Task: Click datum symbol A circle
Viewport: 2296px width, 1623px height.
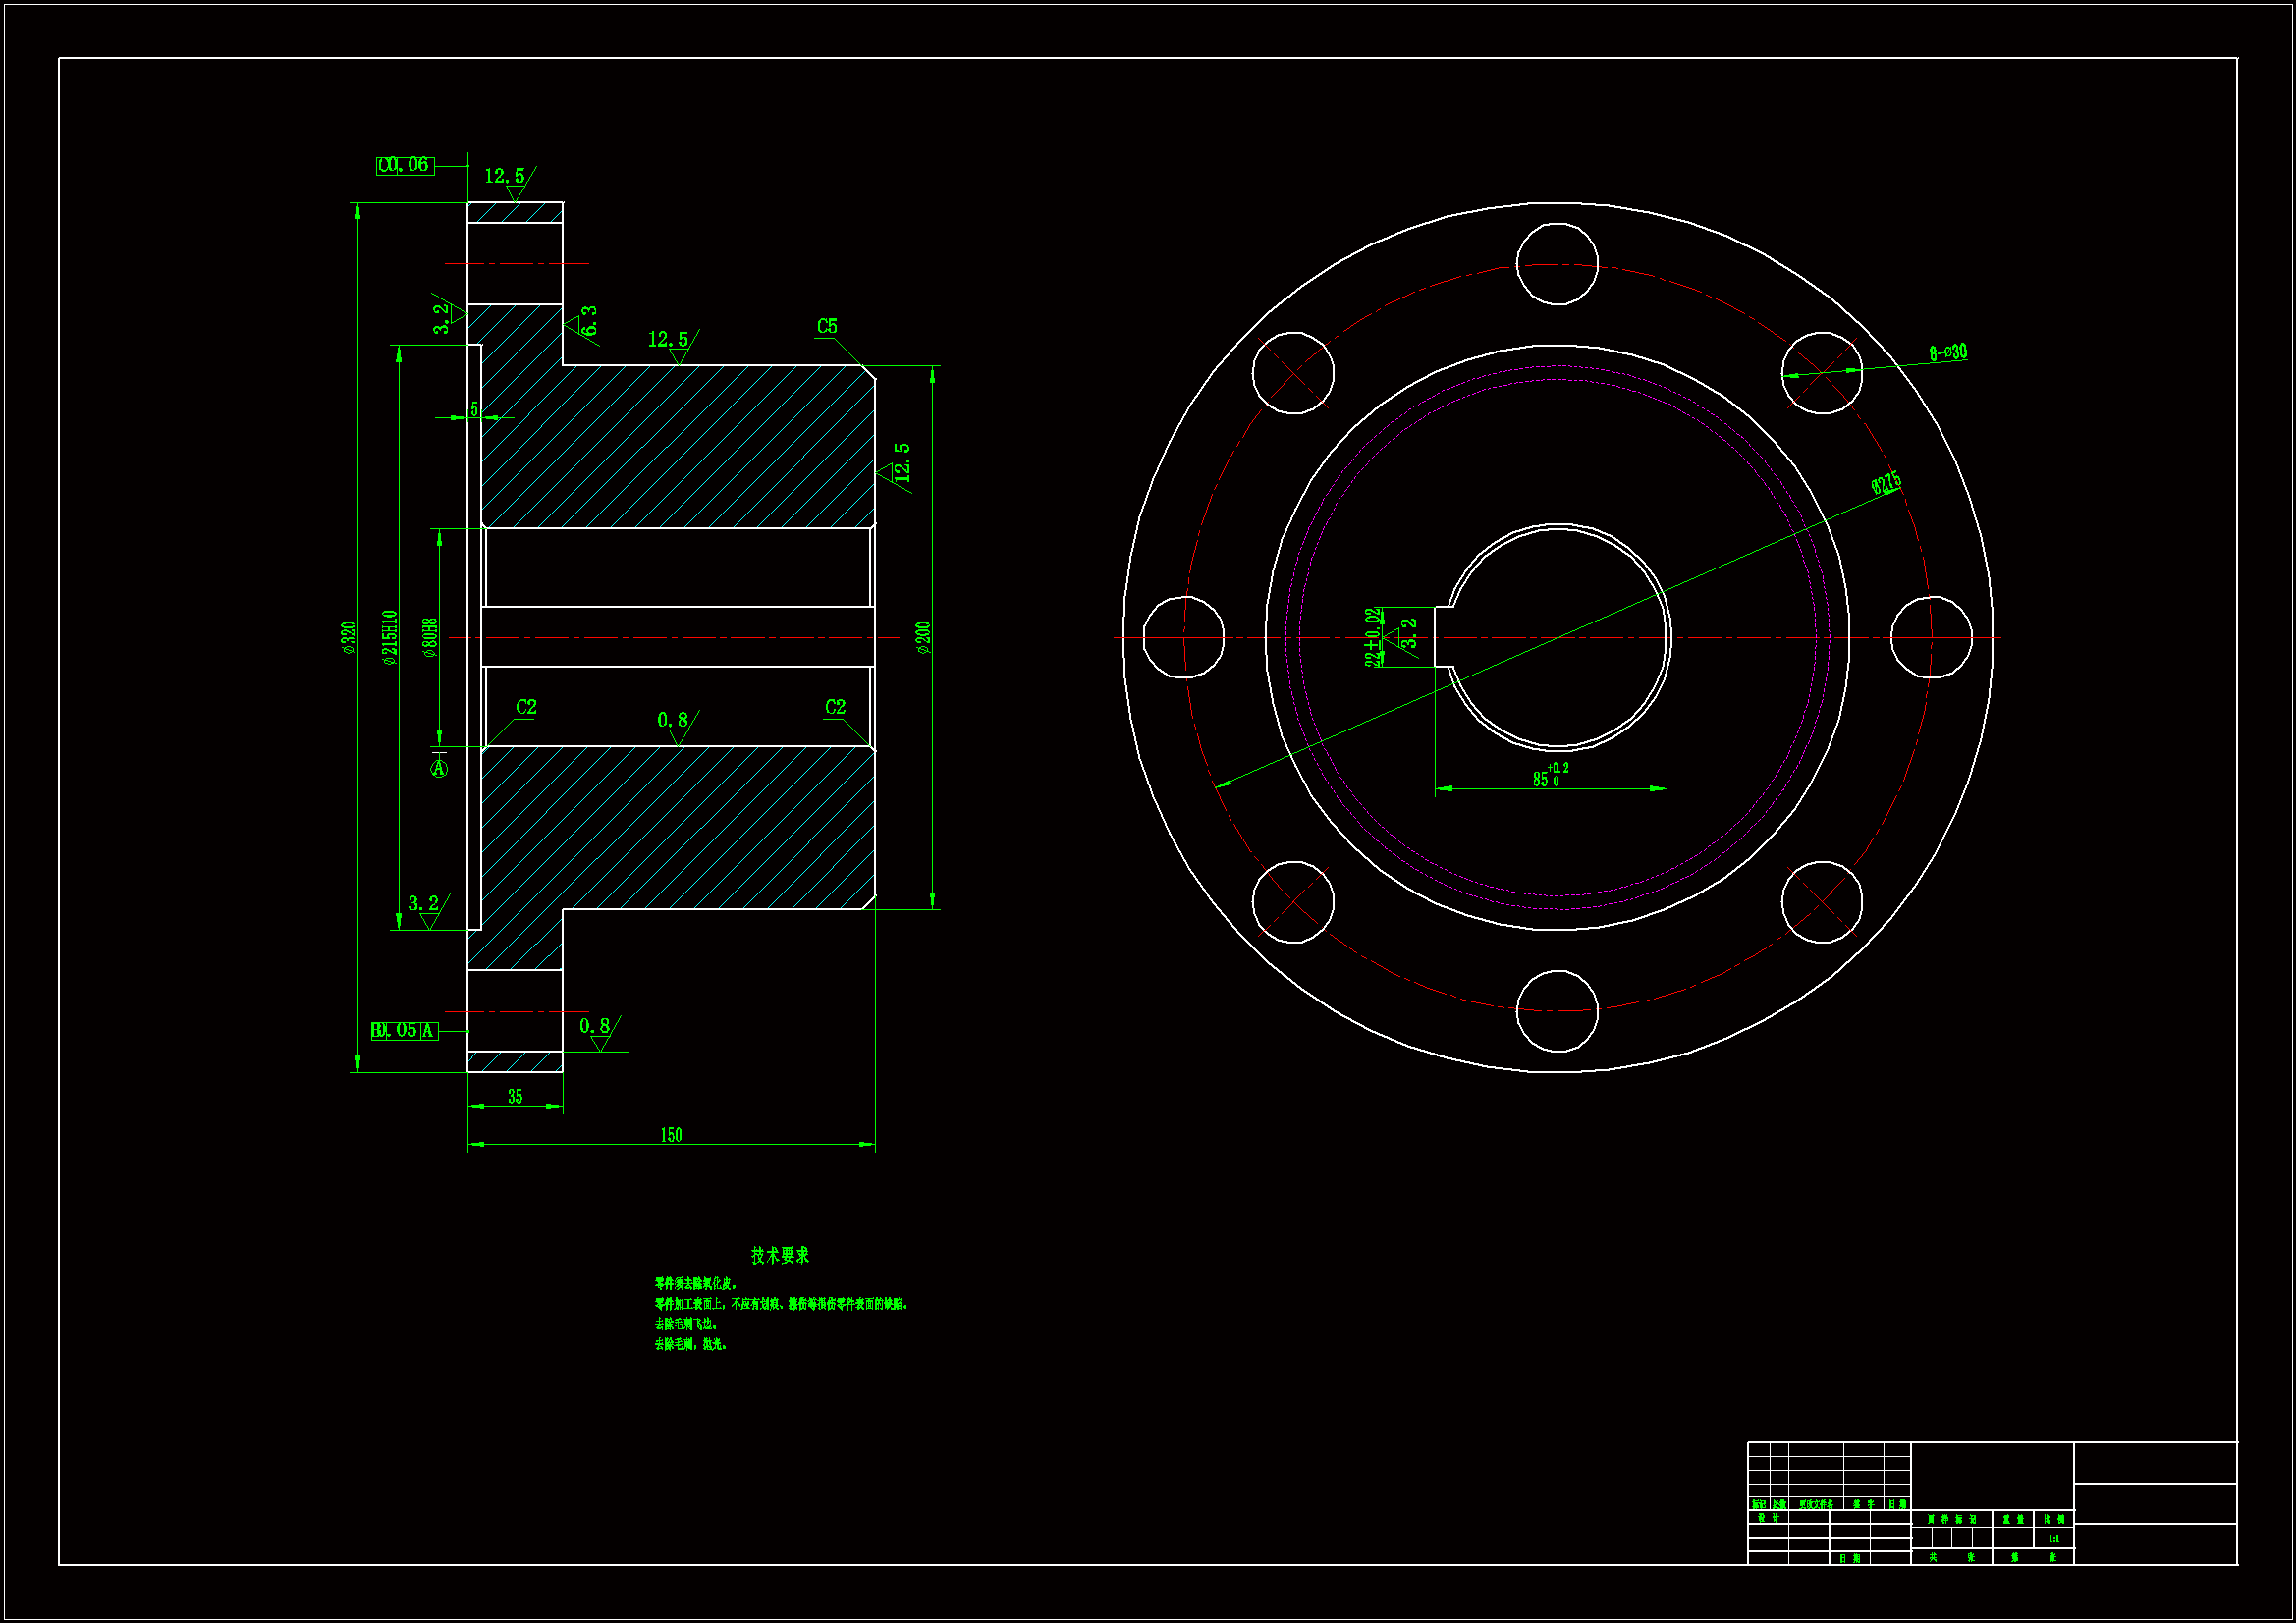Action: coord(439,768)
